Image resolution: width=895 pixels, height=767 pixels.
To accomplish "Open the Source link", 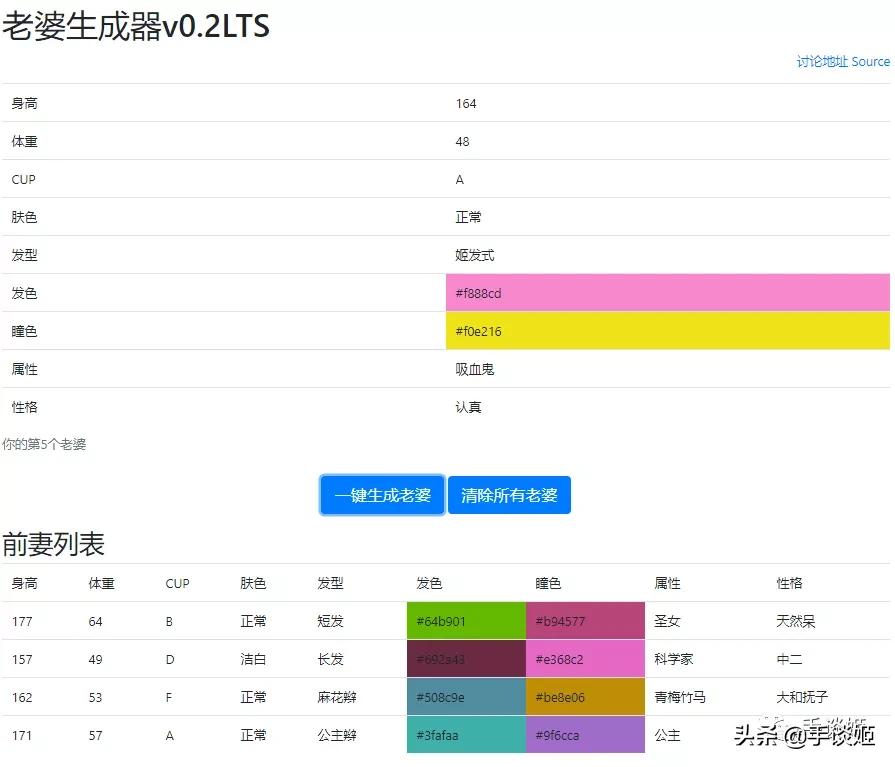I will tap(872, 62).
